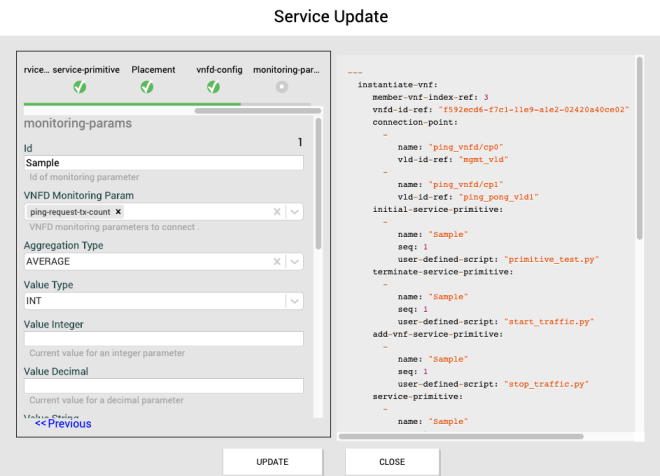Click the Placement step checkmark icon
The image size is (660, 476).
146,87
